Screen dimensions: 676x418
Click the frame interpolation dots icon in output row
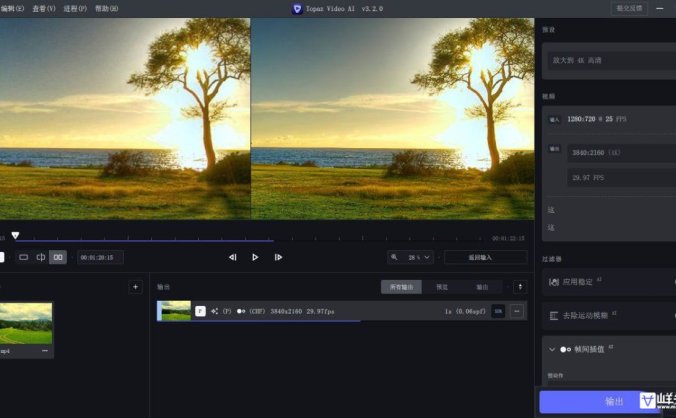pos(241,311)
